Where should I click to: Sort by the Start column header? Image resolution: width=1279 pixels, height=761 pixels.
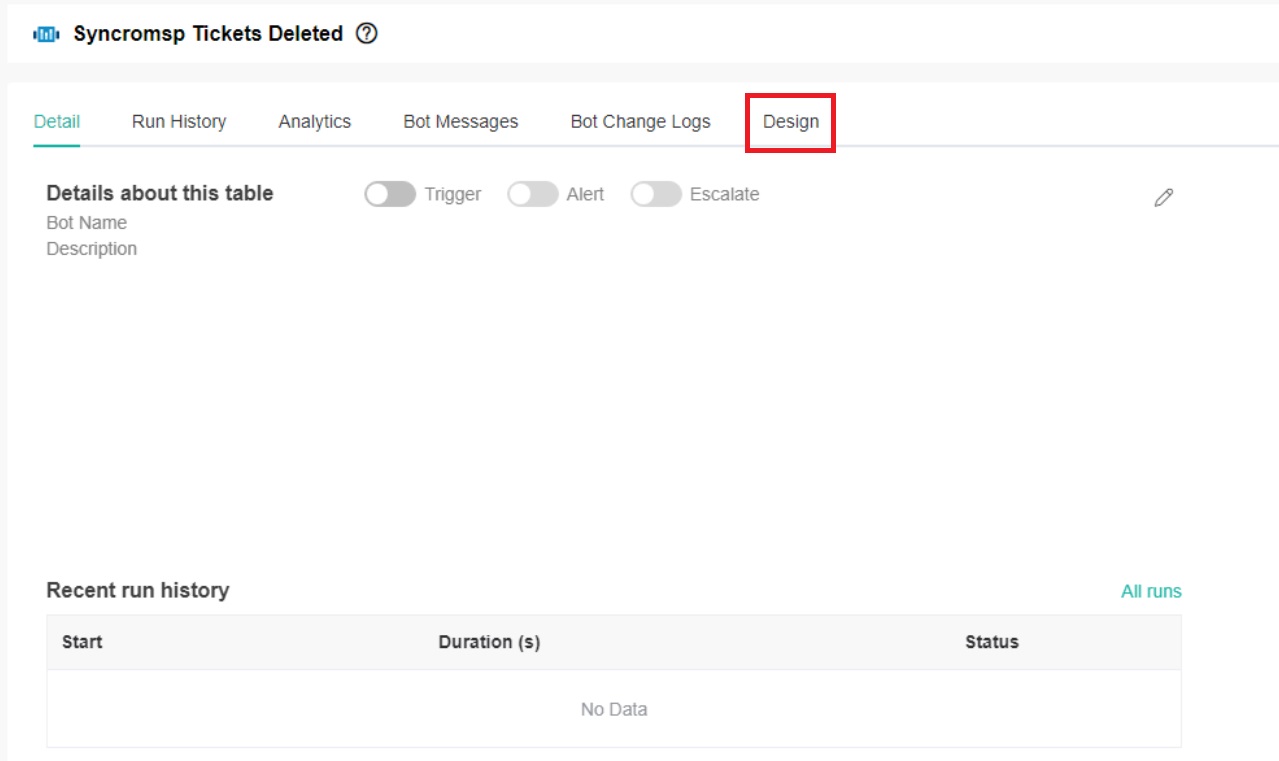click(x=81, y=642)
